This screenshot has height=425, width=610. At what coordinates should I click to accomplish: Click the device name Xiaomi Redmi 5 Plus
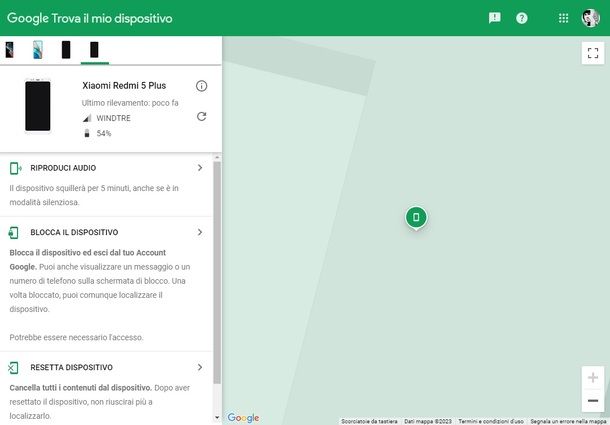[124, 86]
